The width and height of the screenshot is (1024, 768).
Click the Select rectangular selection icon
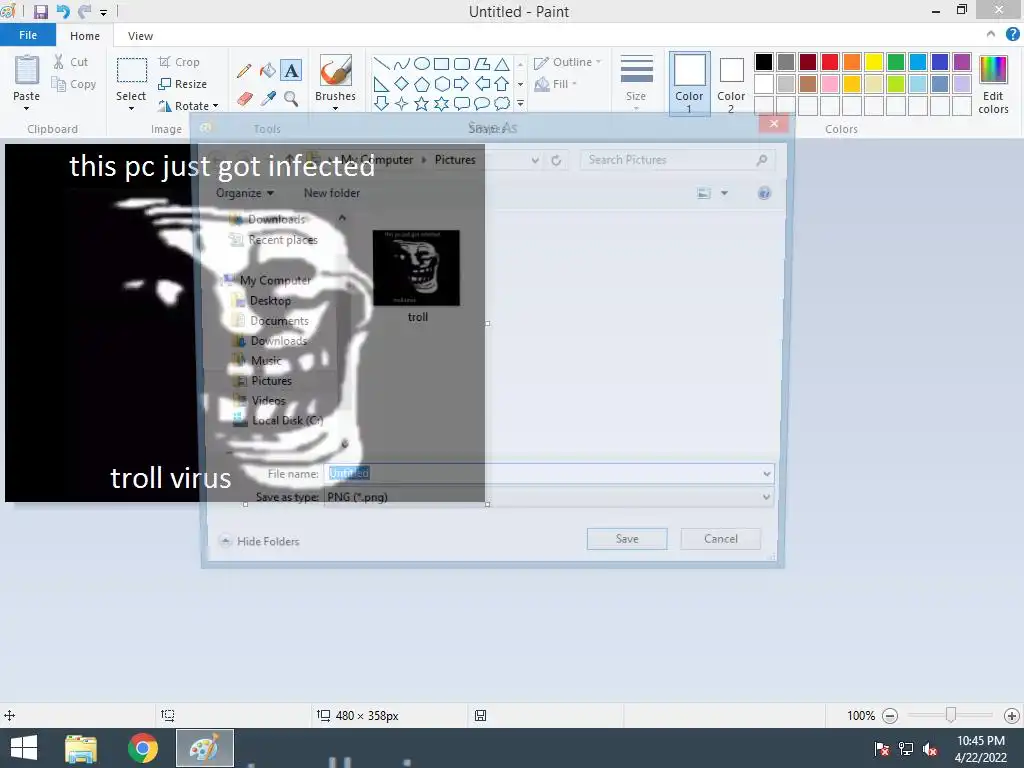[x=131, y=70]
